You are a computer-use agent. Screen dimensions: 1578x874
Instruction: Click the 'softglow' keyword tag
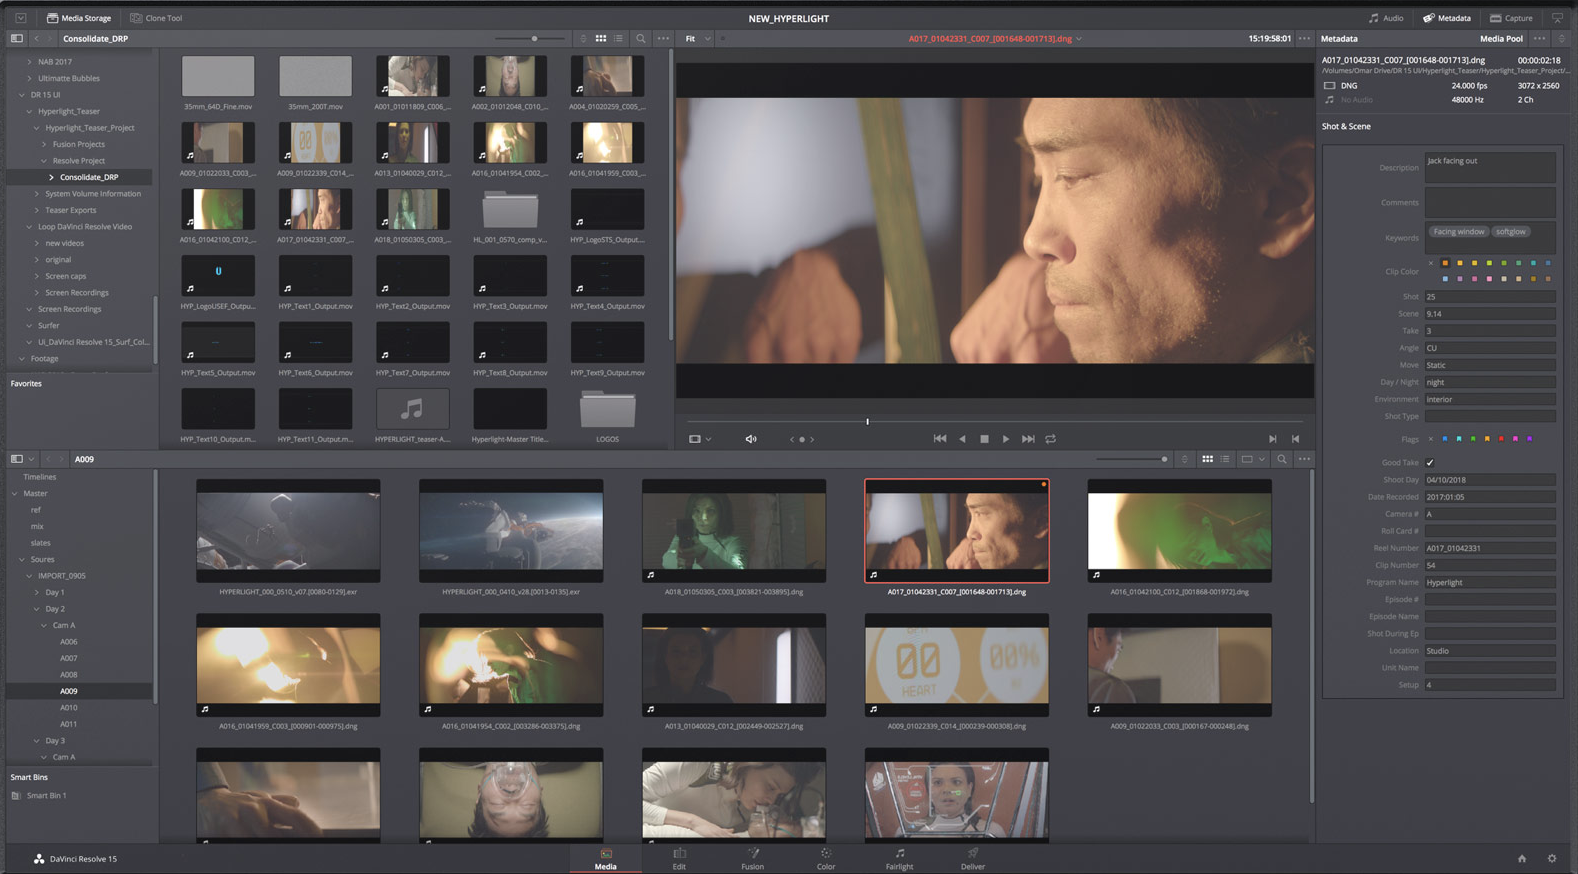coord(1511,232)
